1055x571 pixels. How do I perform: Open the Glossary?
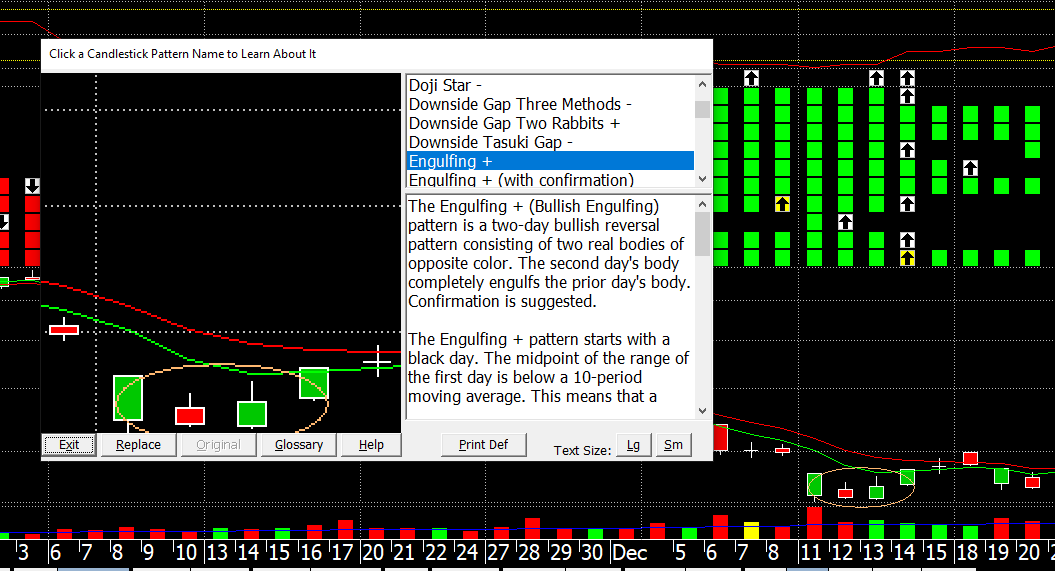tap(299, 445)
